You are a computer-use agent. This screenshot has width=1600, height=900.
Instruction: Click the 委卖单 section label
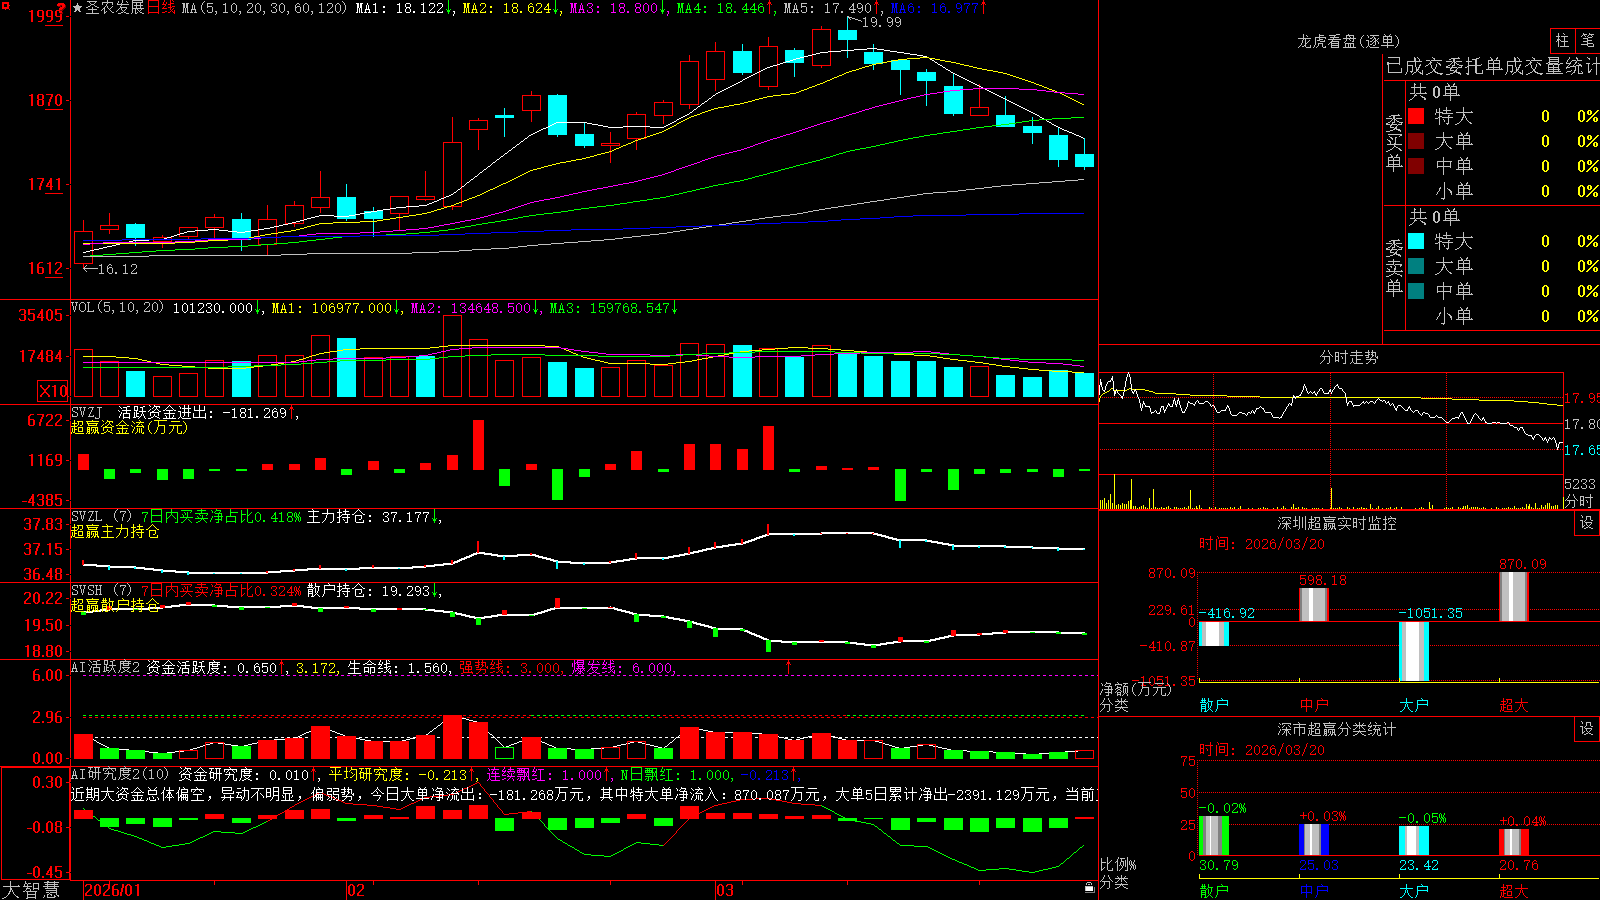coord(1394,268)
